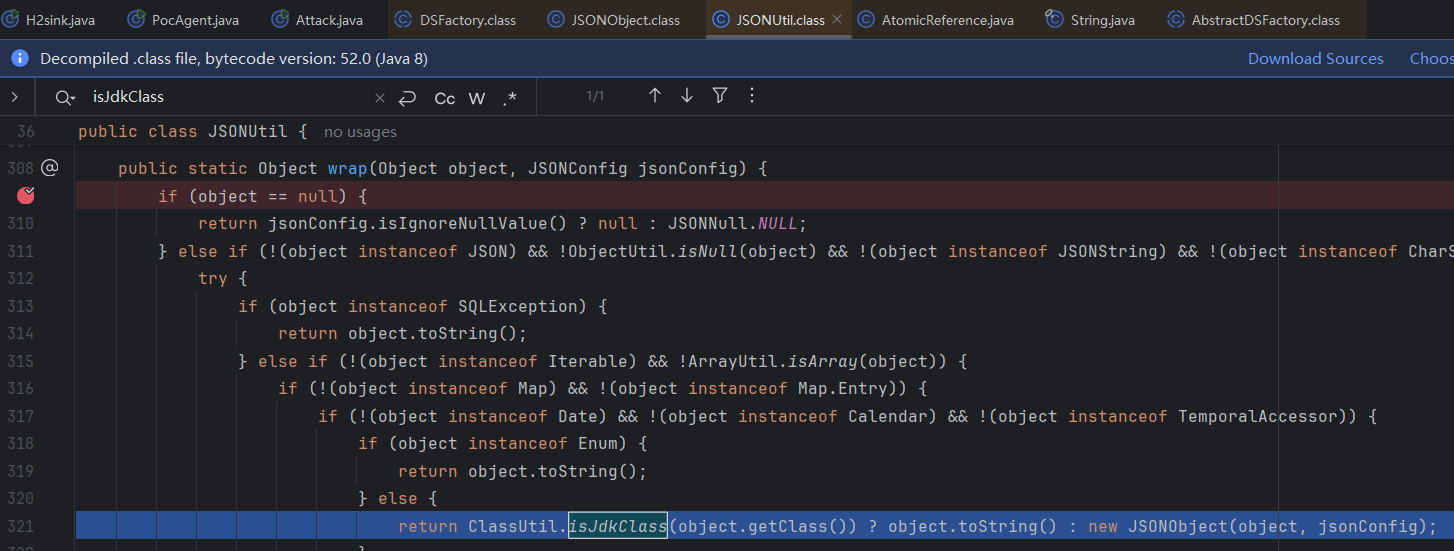Clear the isJdkClass search text
The width and height of the screenshot is (1454, 551).
click(x=379, y=98)
